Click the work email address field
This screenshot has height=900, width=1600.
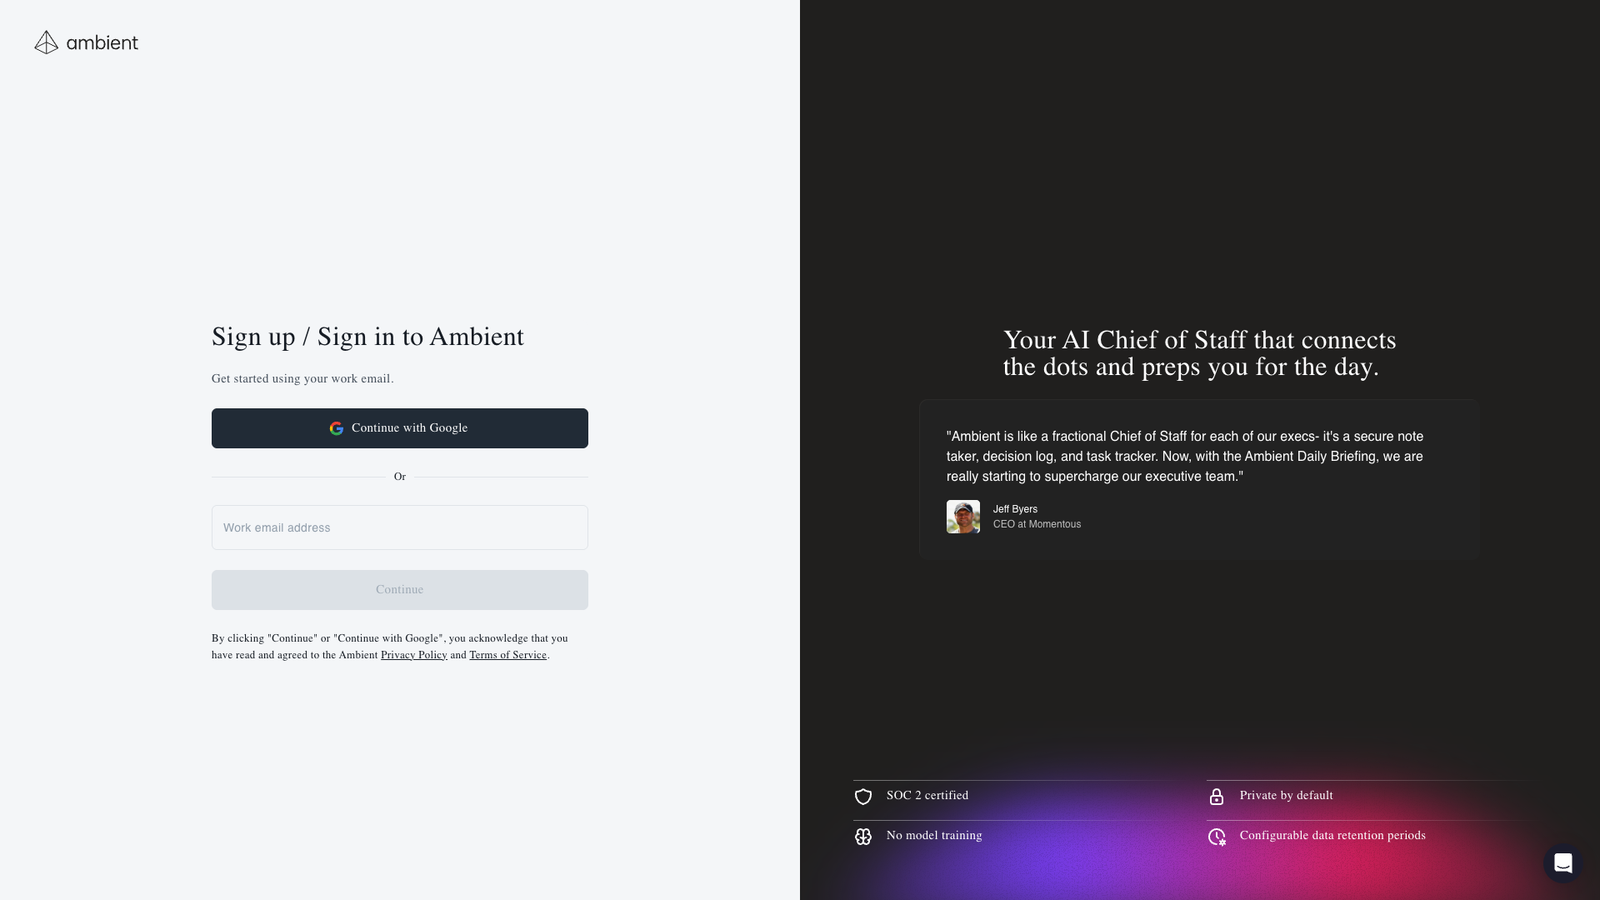click(x=399, y=527)
